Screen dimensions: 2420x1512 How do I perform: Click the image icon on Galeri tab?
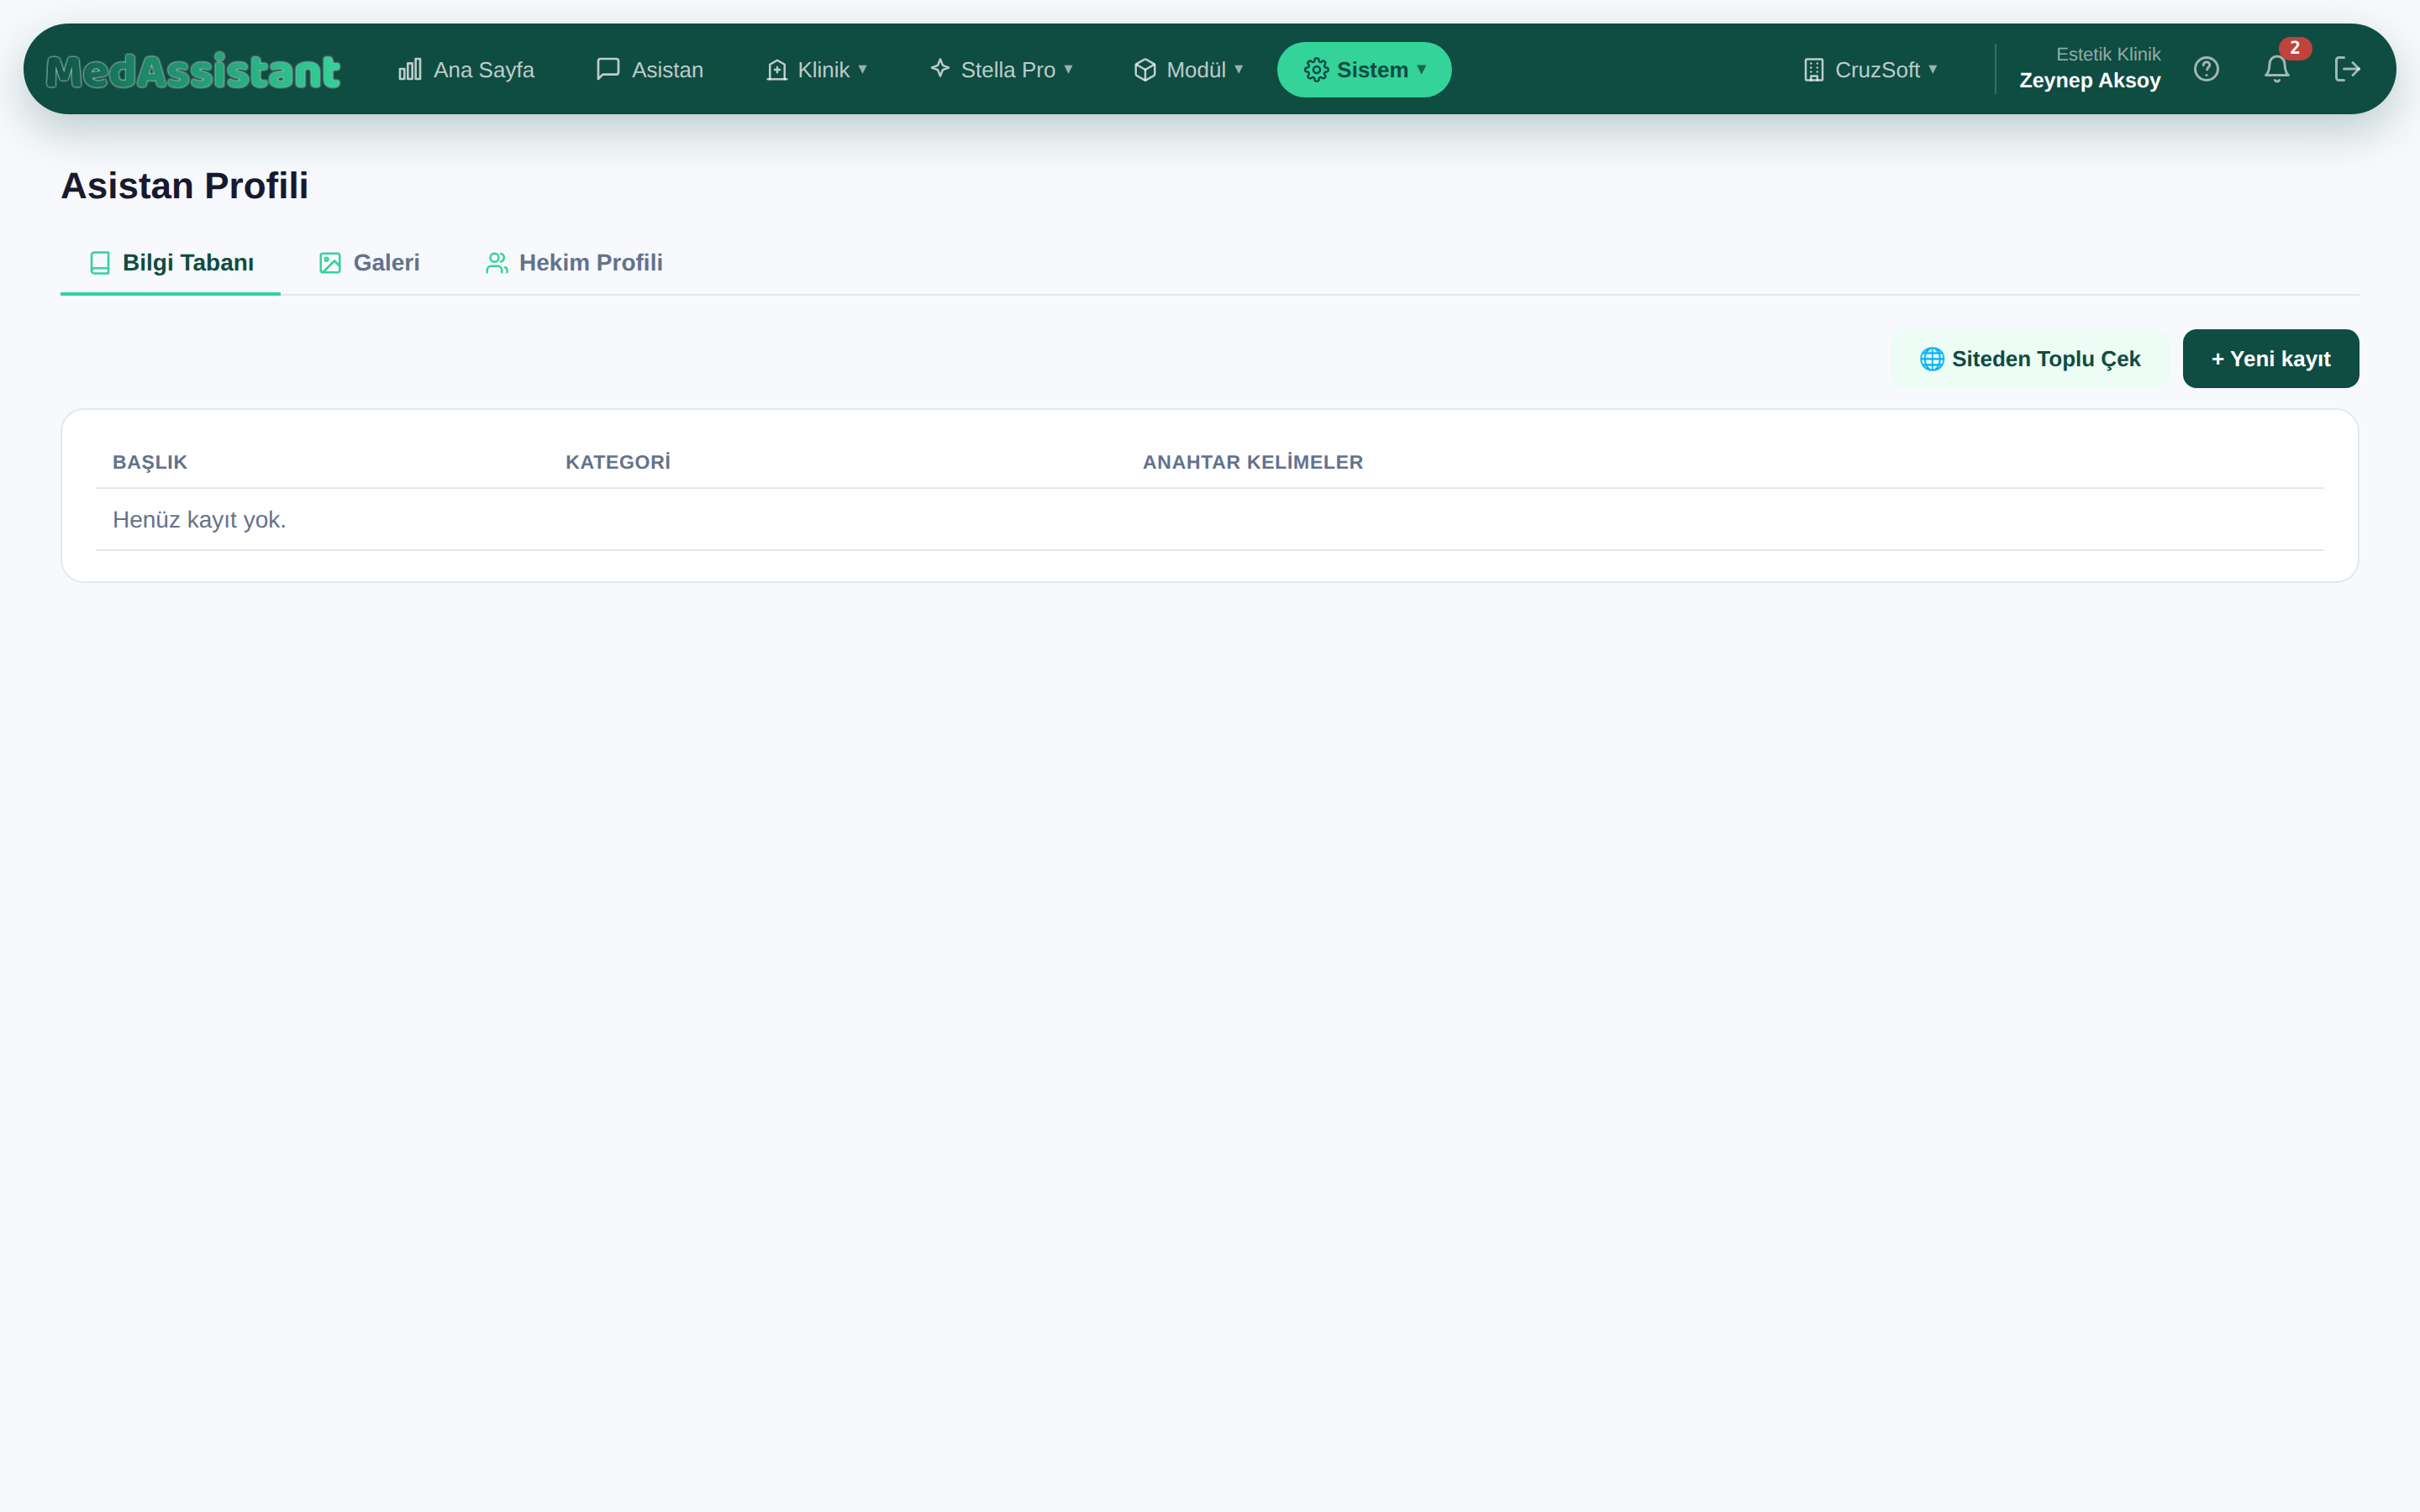click(330, 263)
